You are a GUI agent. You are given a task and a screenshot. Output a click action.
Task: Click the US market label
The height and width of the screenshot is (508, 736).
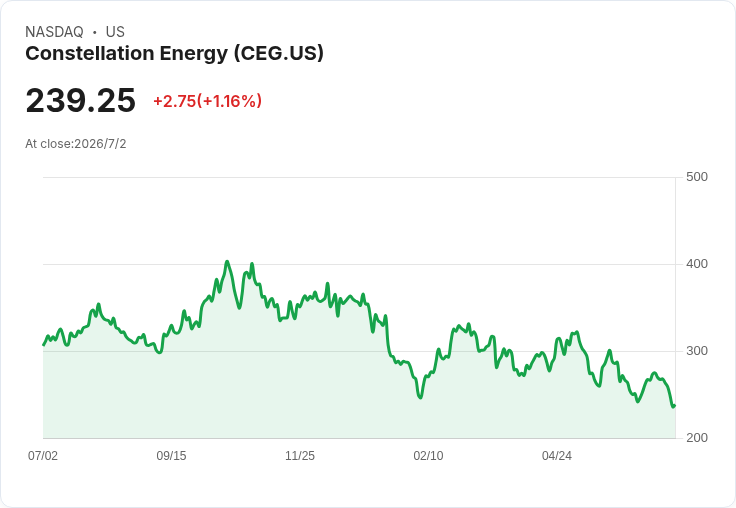coord(115,32)
